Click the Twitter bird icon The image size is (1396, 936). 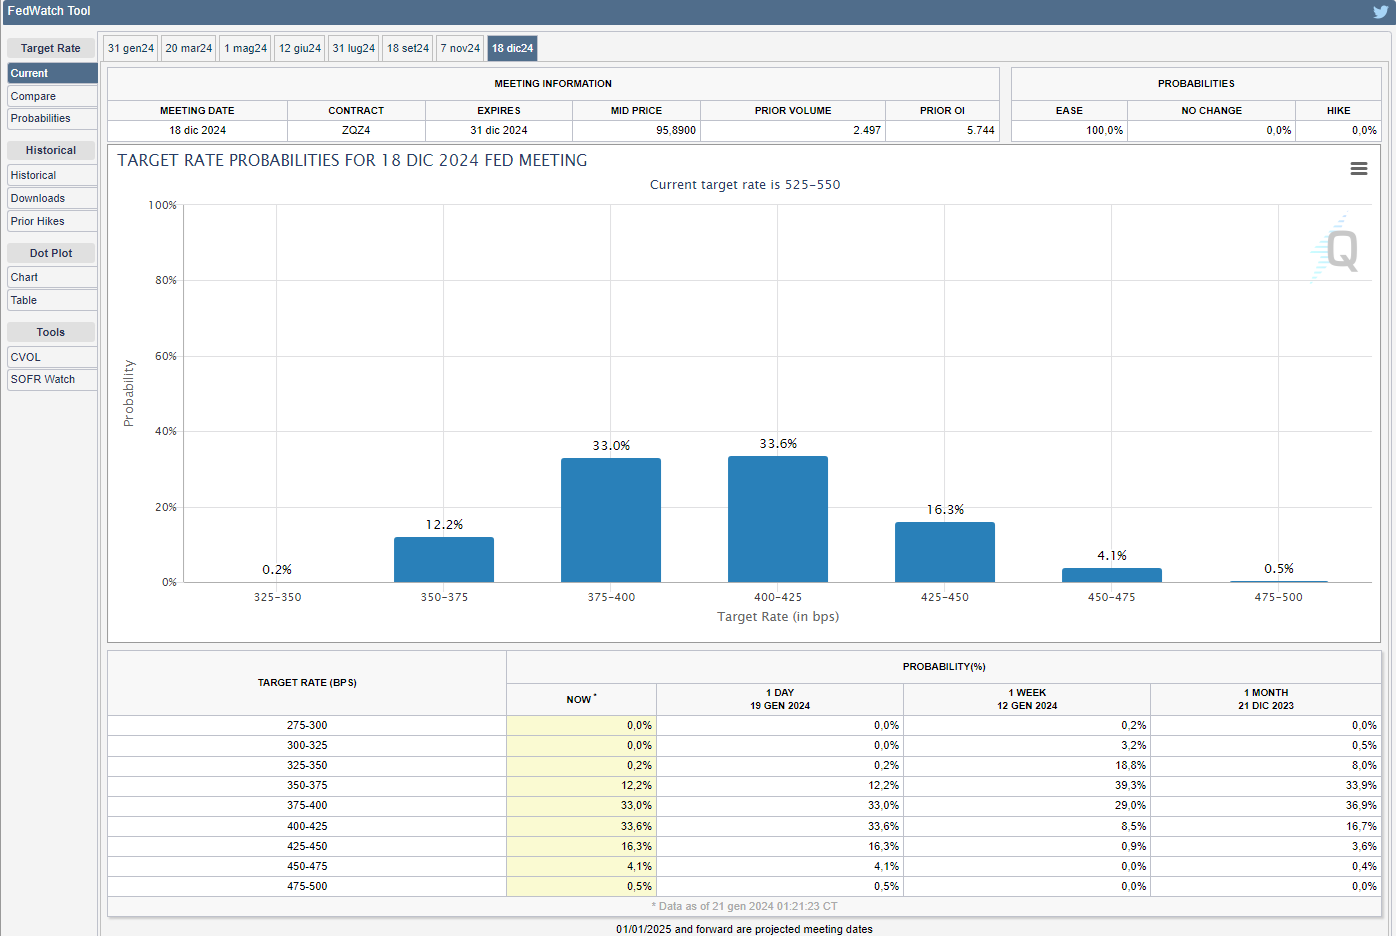coord(1380,12)
